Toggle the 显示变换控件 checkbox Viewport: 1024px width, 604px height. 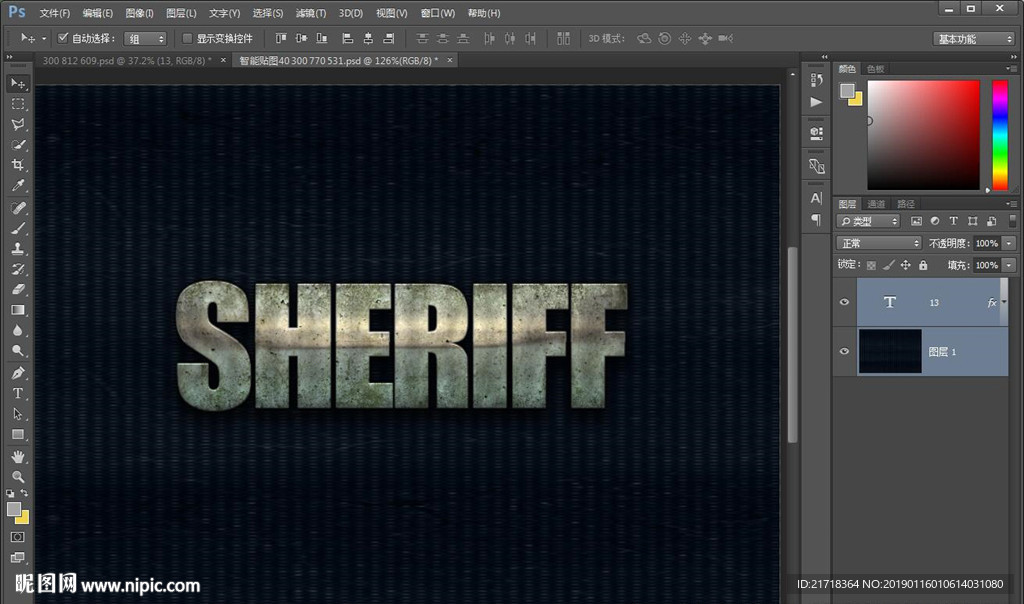click(x=187, y=39)
